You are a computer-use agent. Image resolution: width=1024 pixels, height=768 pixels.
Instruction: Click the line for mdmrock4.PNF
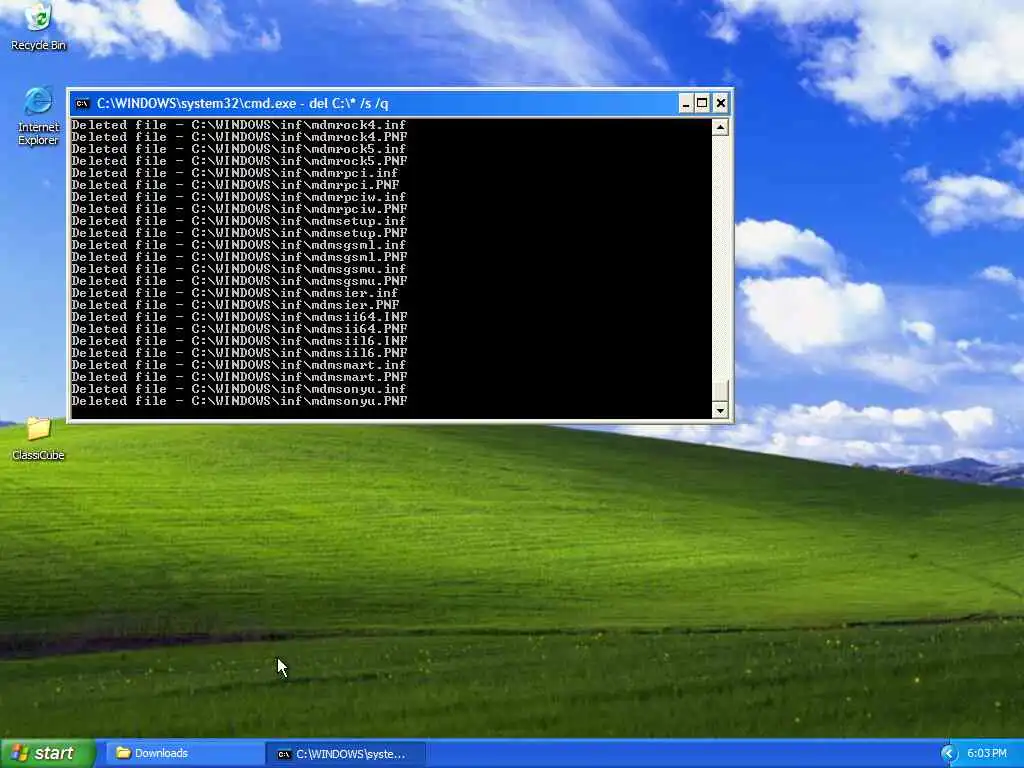click(240, 137)
